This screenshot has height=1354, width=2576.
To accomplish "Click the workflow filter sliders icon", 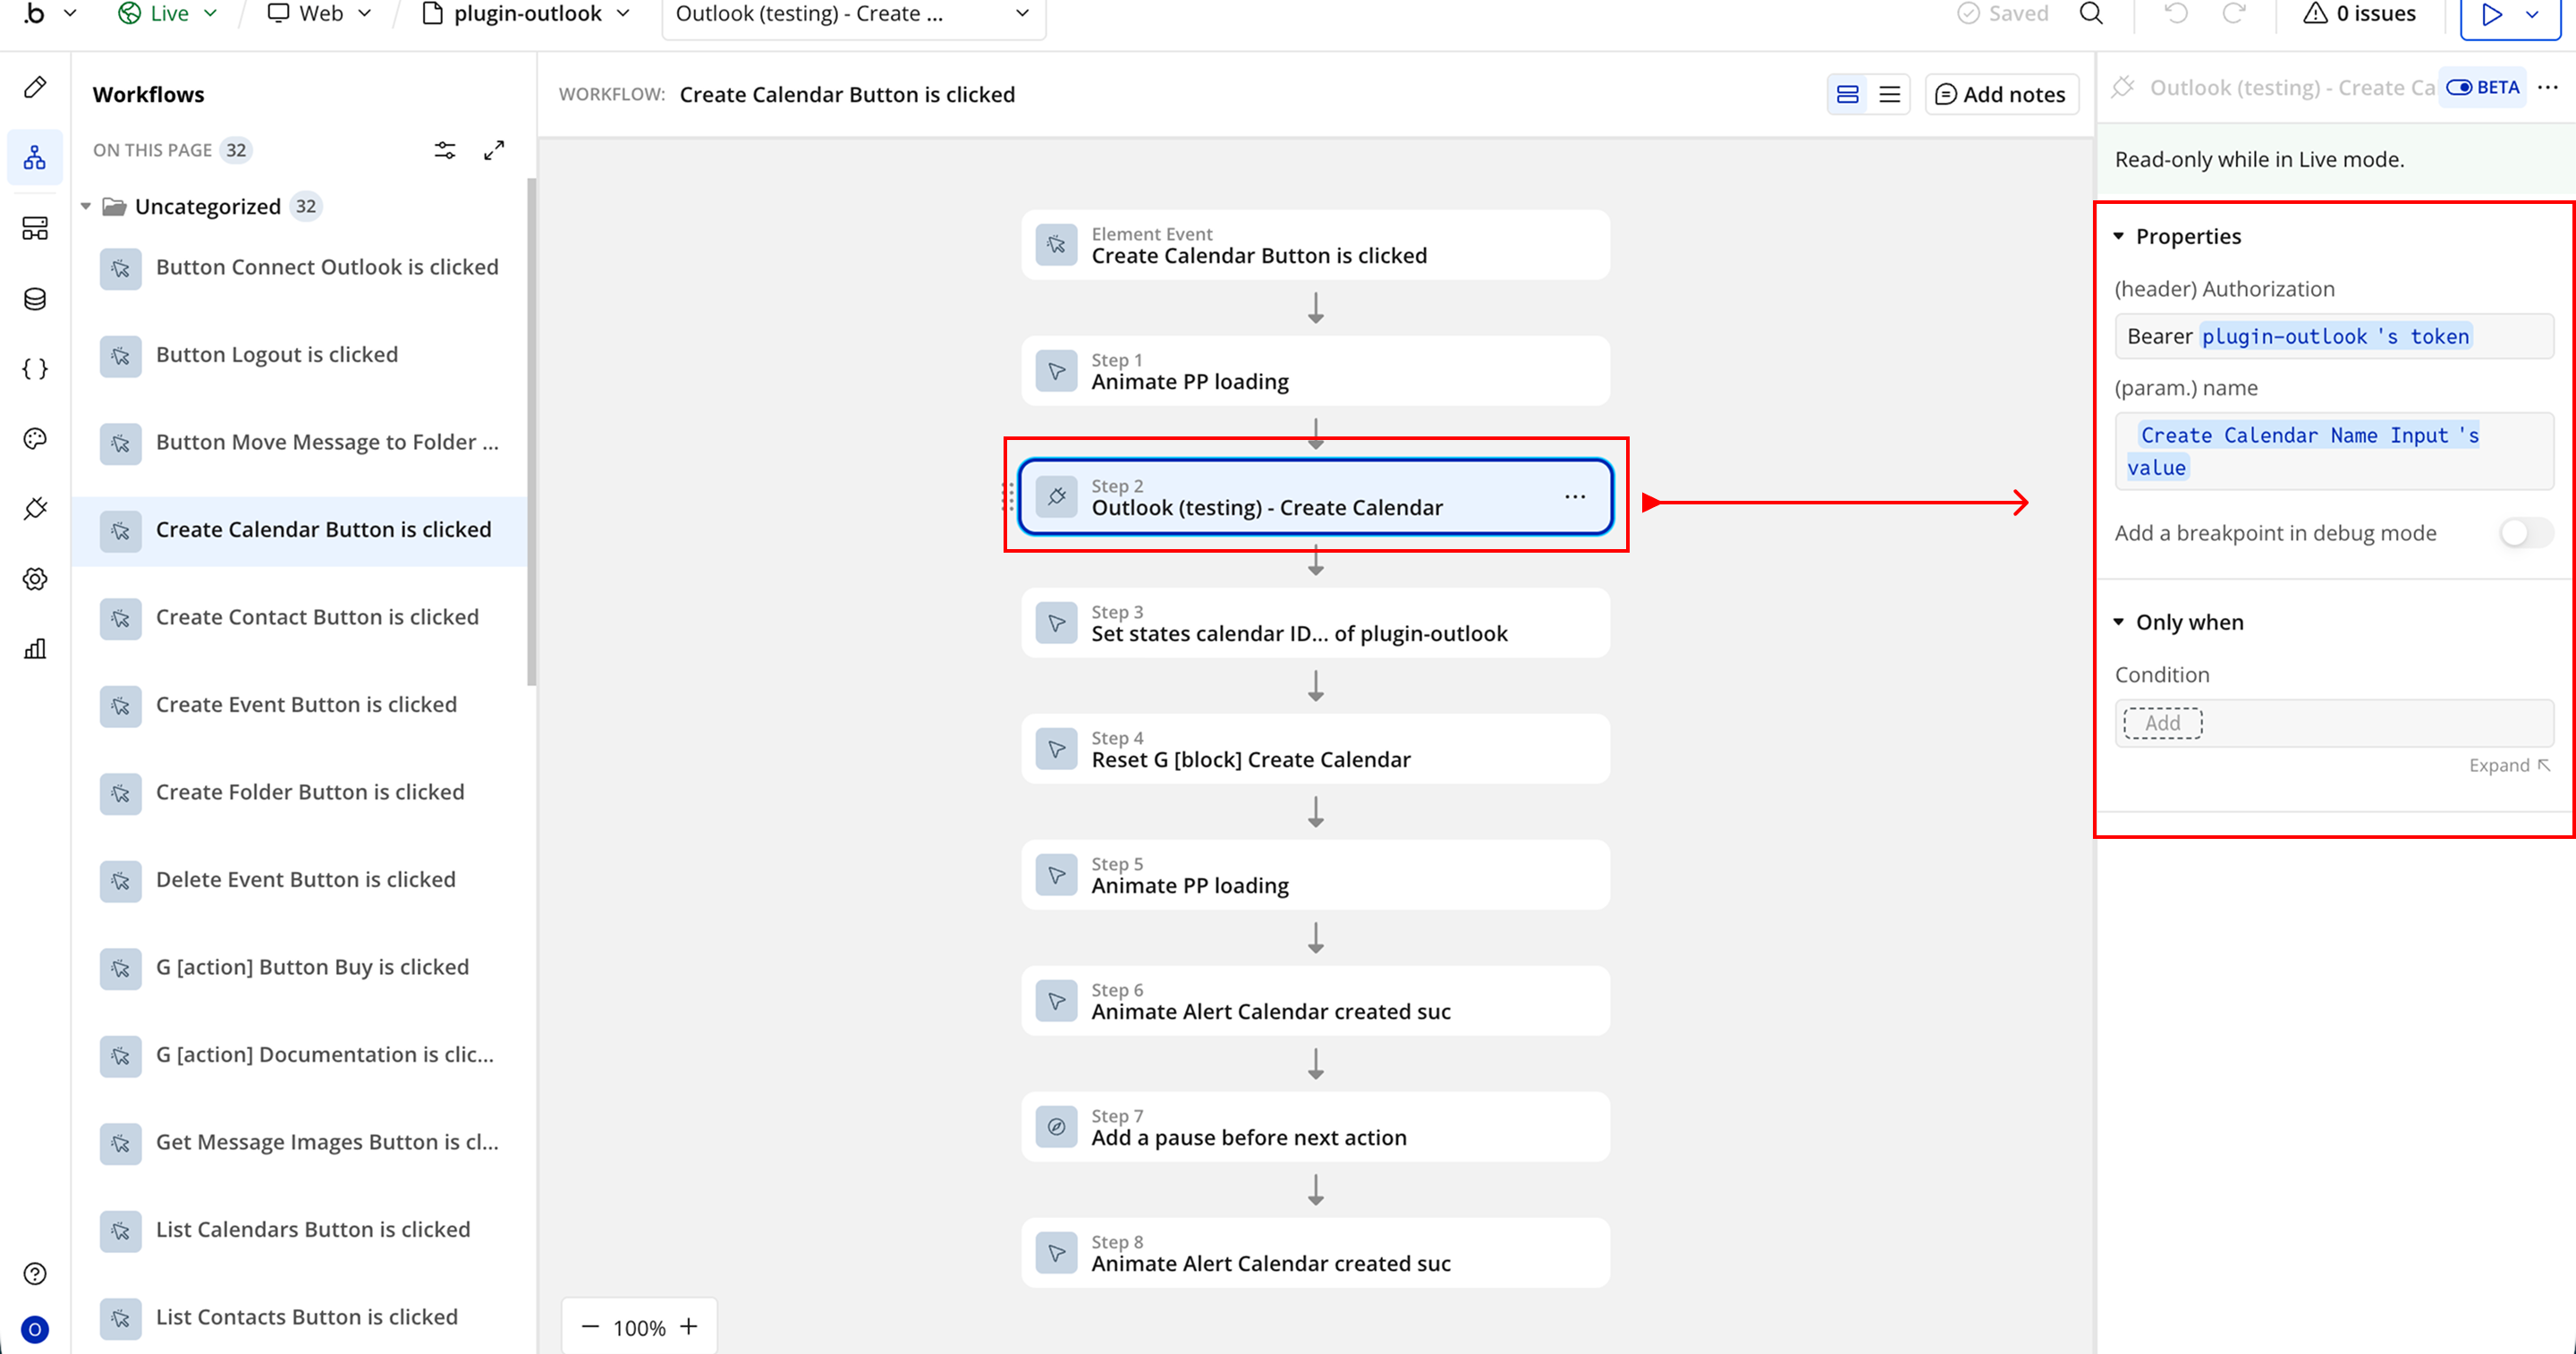I will click(445, 150).
